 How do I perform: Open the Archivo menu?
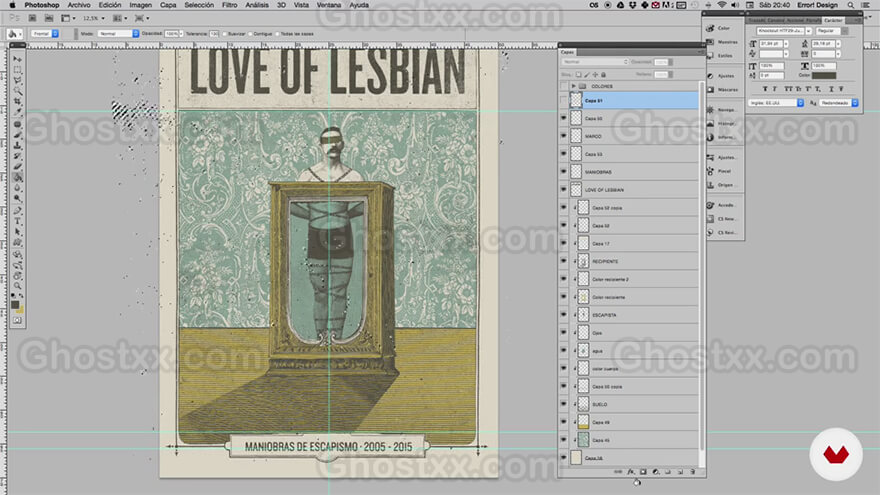(x=79, y=5)
